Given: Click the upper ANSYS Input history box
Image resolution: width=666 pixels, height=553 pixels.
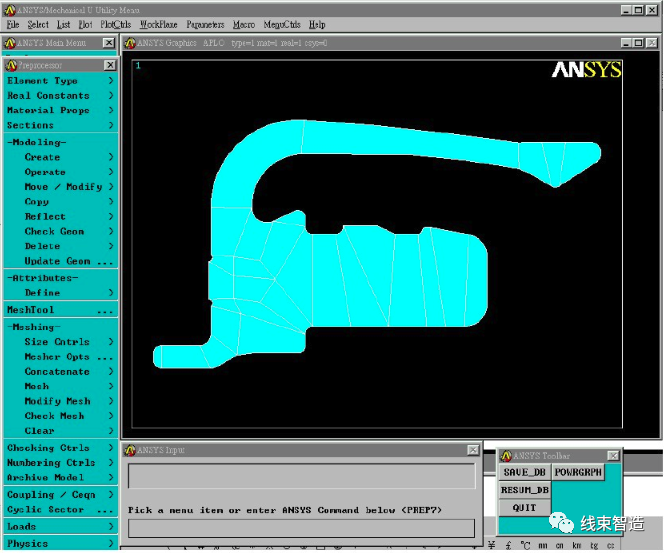Looking at the screenshot, I should coord(302,476).
